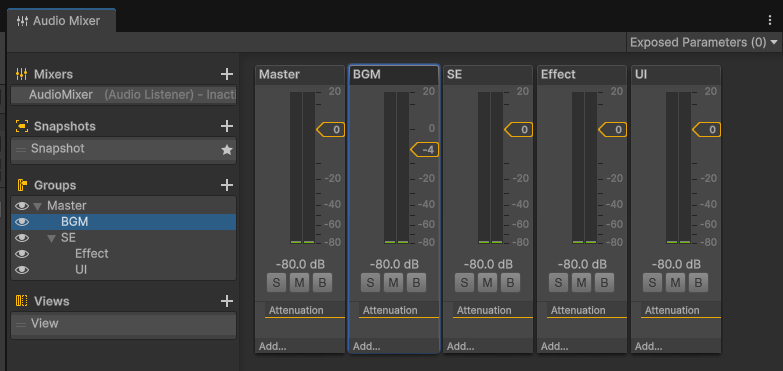Mute the SE channel
Image resolution: width=783 pixels, height=371 pixels.
tap(487, 283)
